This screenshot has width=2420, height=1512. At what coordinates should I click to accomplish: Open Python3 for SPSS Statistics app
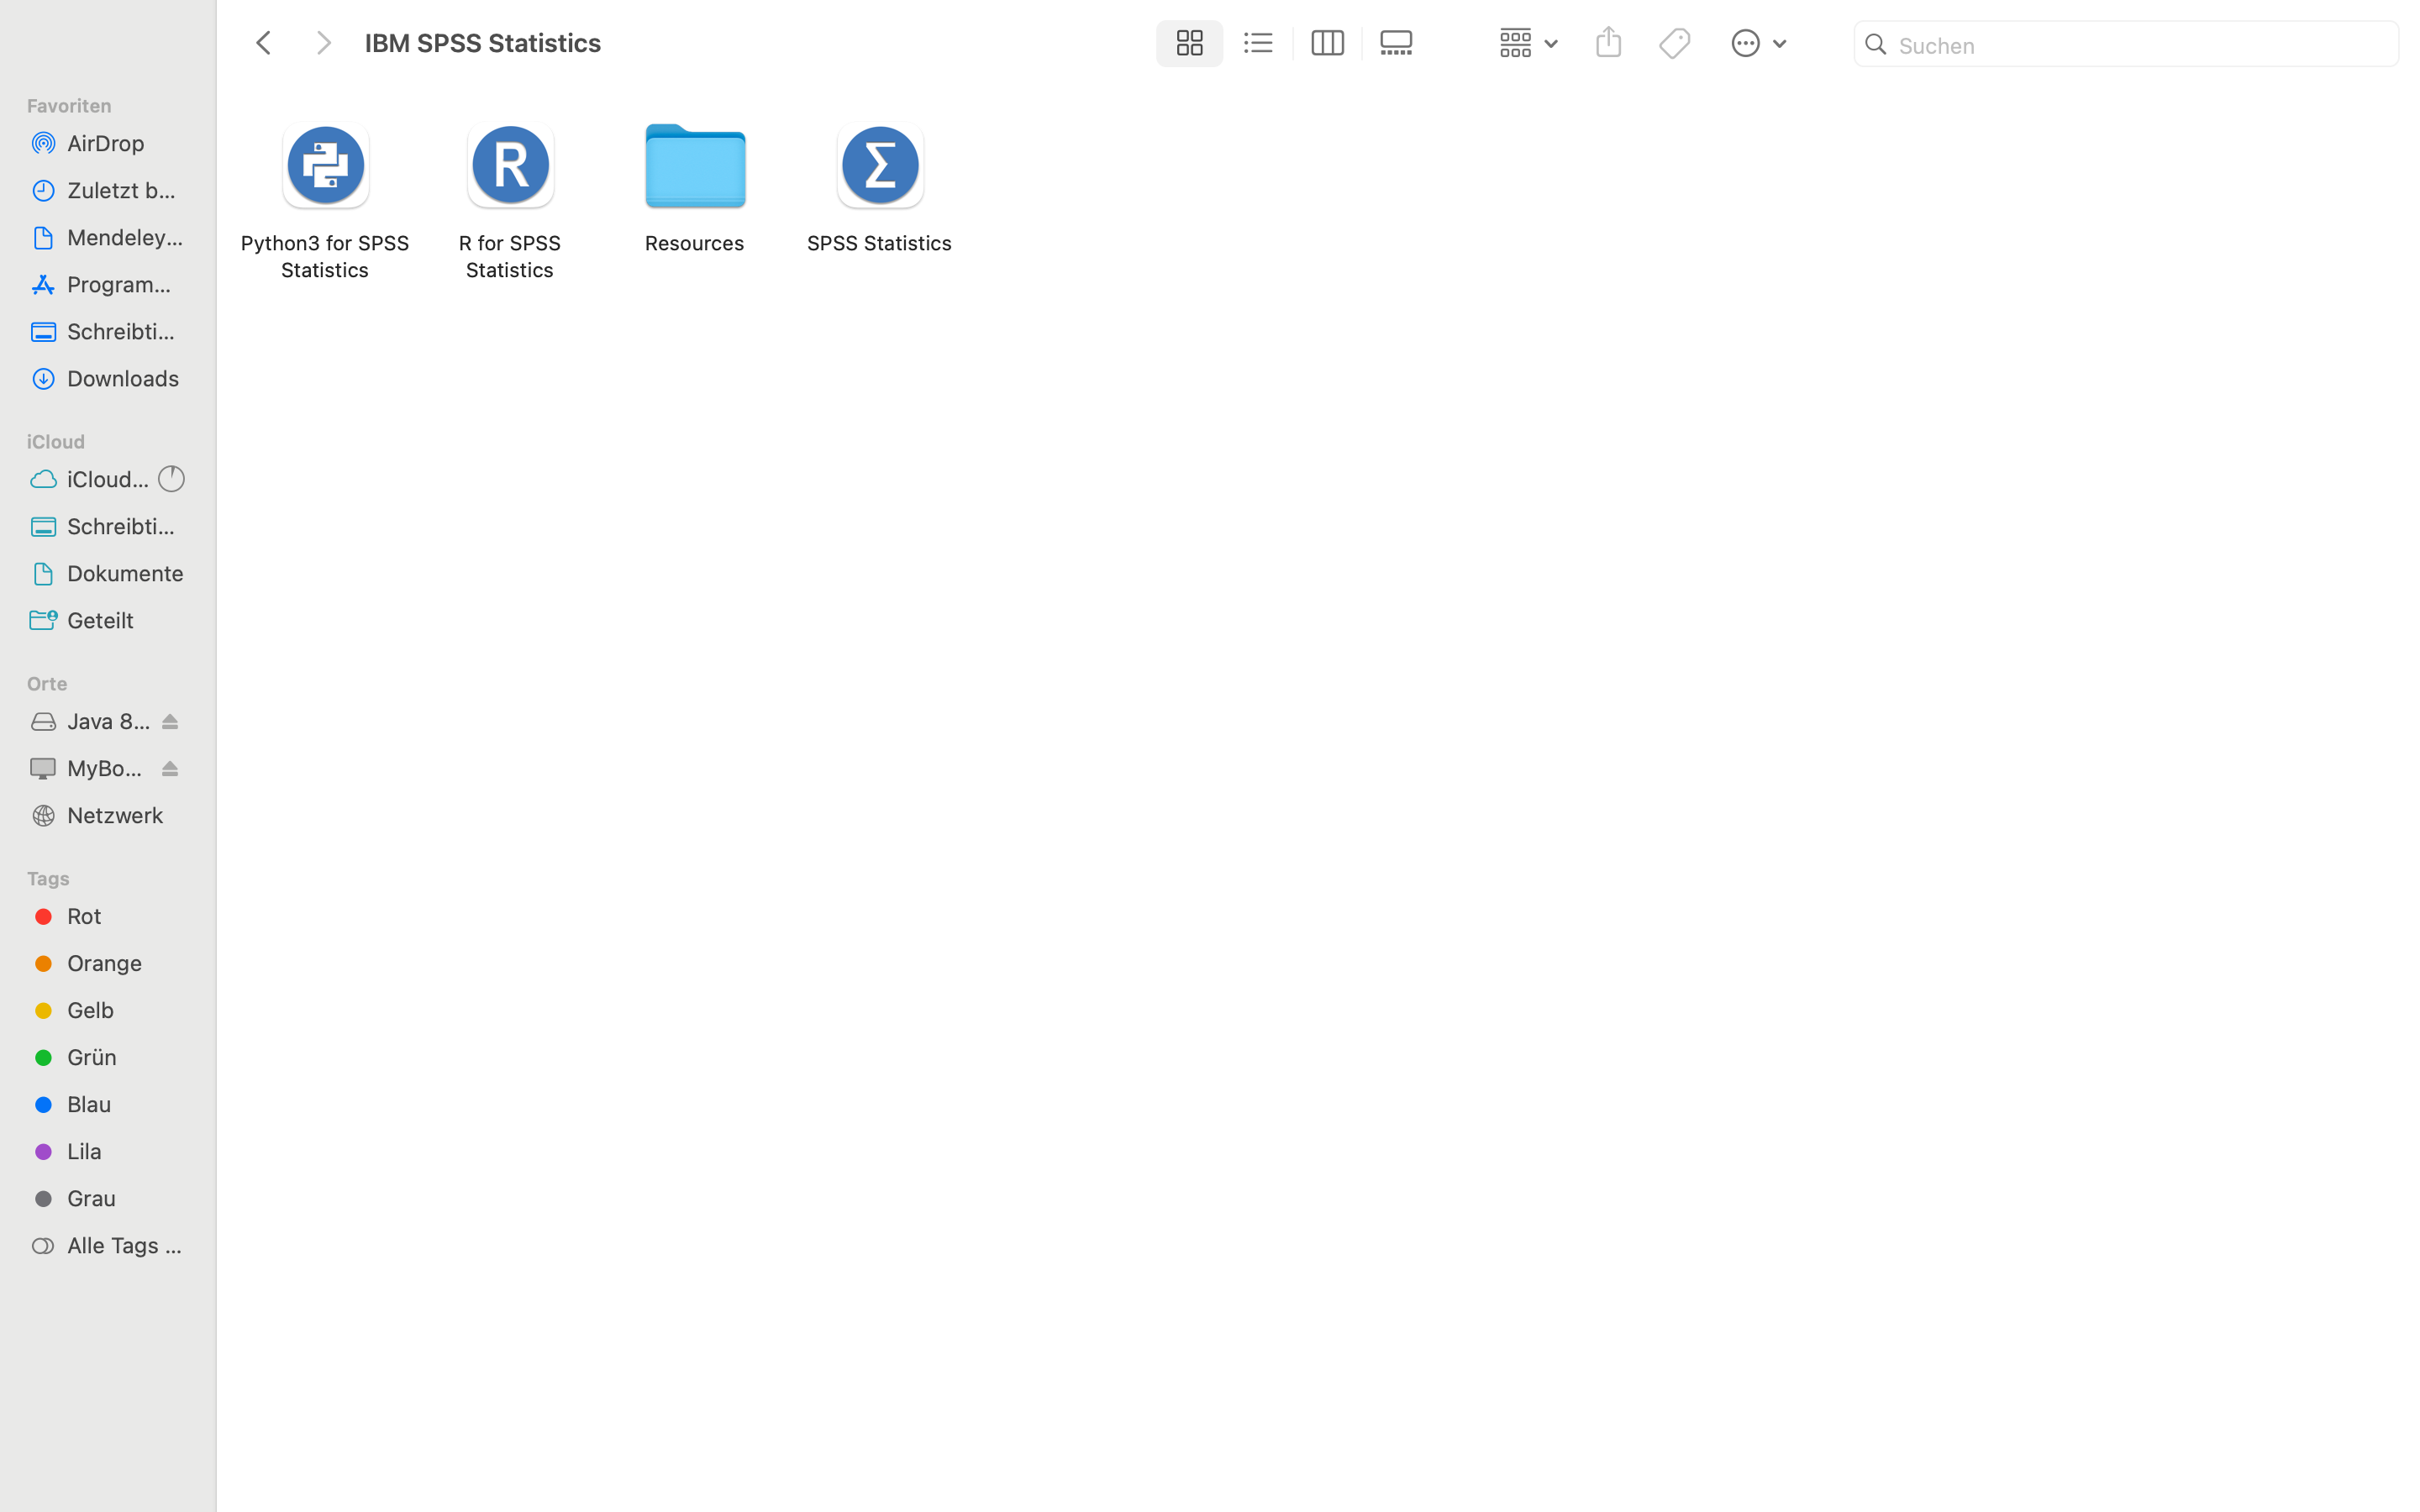point(325,167)
